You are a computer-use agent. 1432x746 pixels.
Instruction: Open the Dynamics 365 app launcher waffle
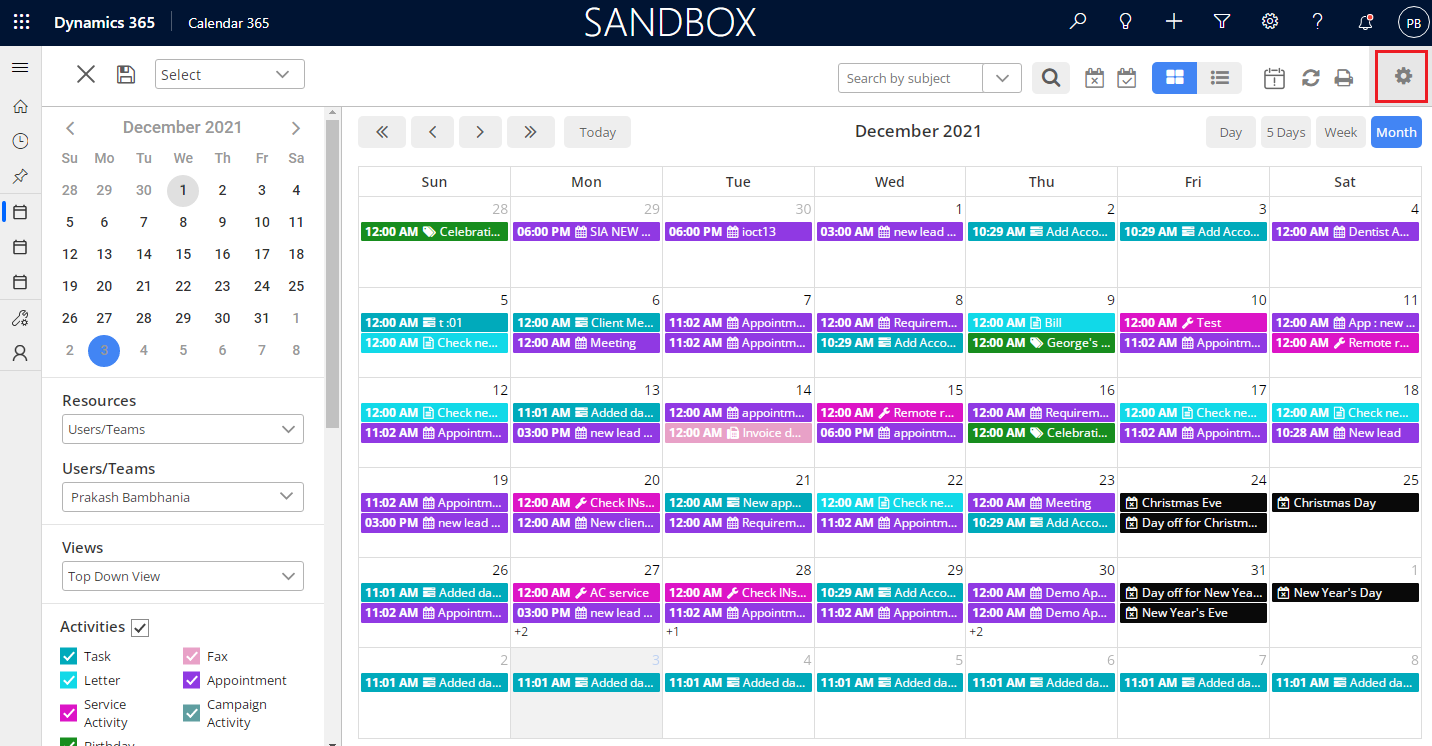click(21, 22)
